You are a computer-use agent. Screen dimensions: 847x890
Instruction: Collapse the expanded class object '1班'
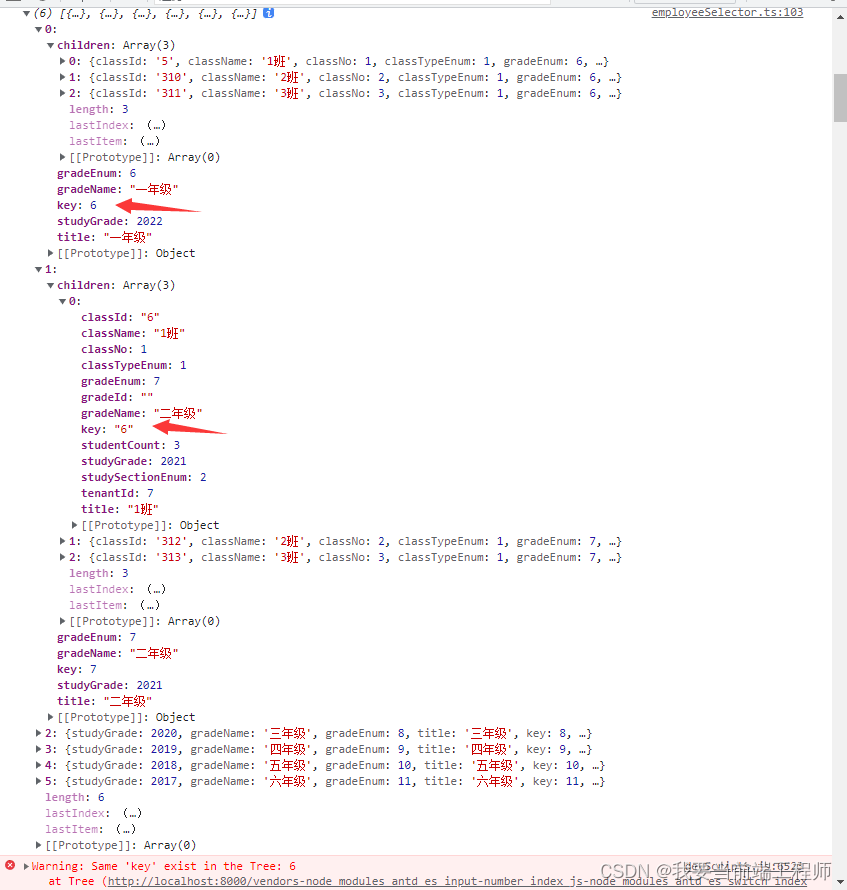point(63,300)
